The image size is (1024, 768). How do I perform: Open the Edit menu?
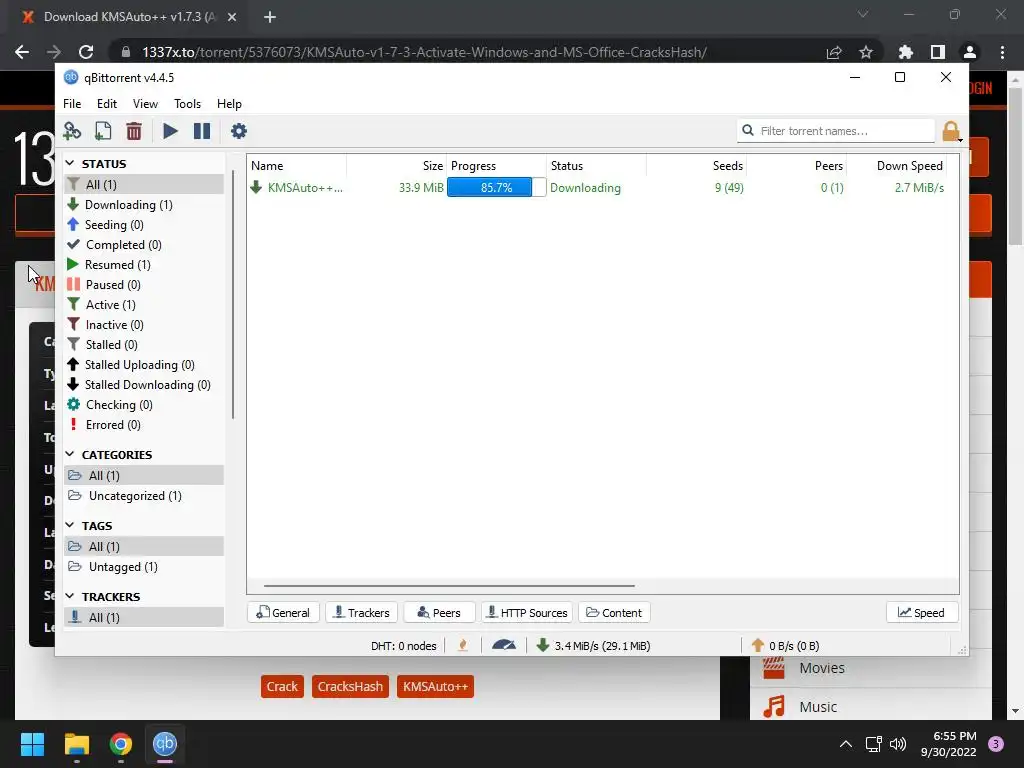[106, 104]
